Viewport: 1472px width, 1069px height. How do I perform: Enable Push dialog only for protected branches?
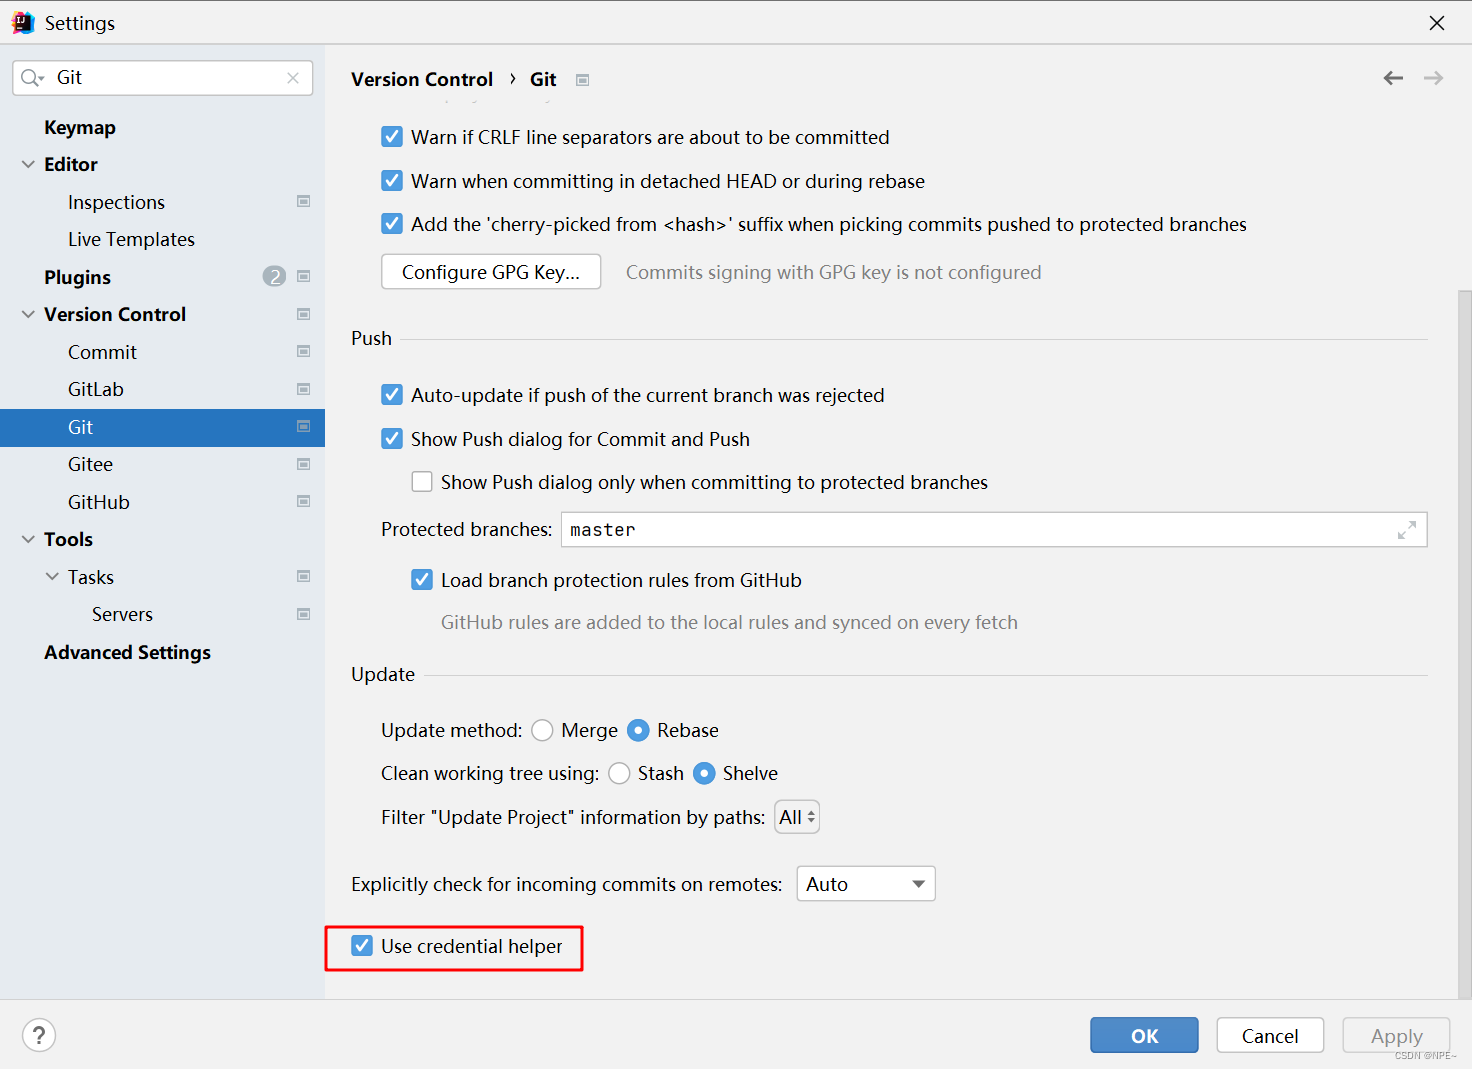pos(422,482)
